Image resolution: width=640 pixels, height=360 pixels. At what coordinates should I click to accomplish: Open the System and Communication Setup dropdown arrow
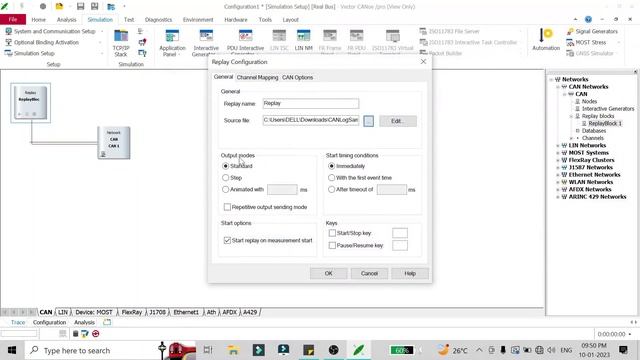(102, 31)
